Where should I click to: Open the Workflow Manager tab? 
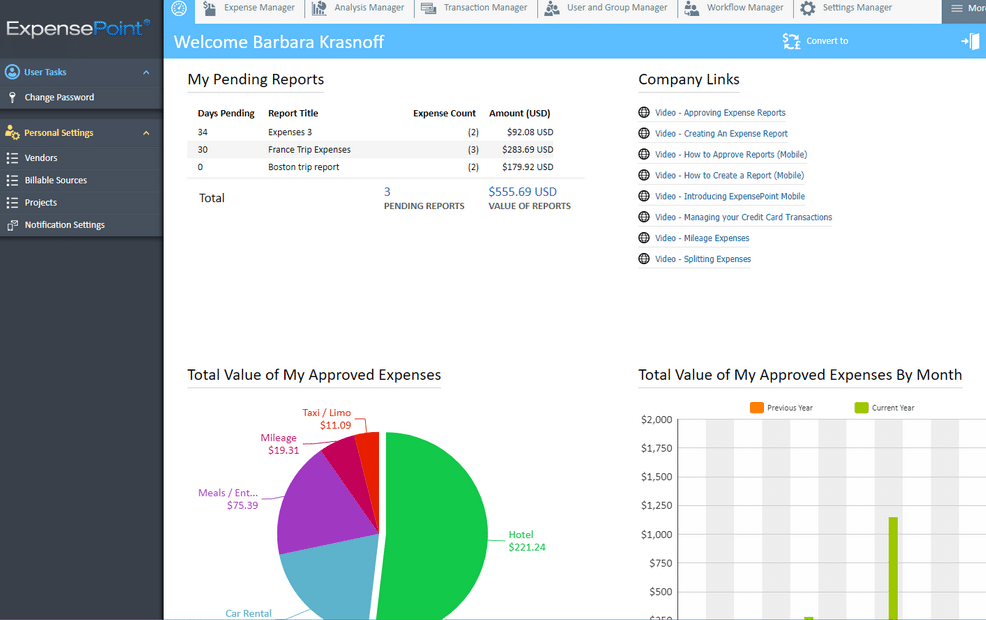tap(734, 8)
